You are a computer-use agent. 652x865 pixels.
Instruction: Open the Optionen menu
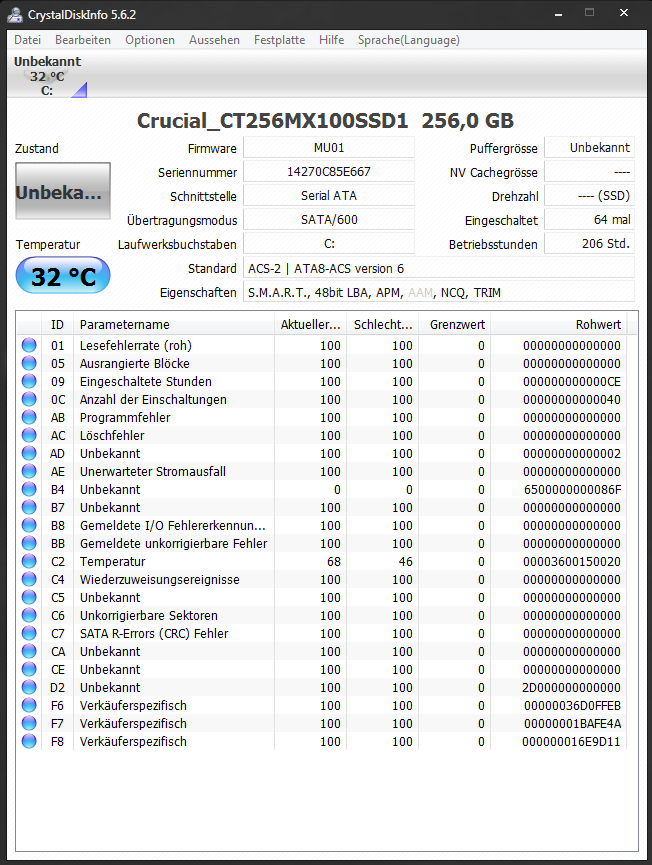(x=149, y=40)
